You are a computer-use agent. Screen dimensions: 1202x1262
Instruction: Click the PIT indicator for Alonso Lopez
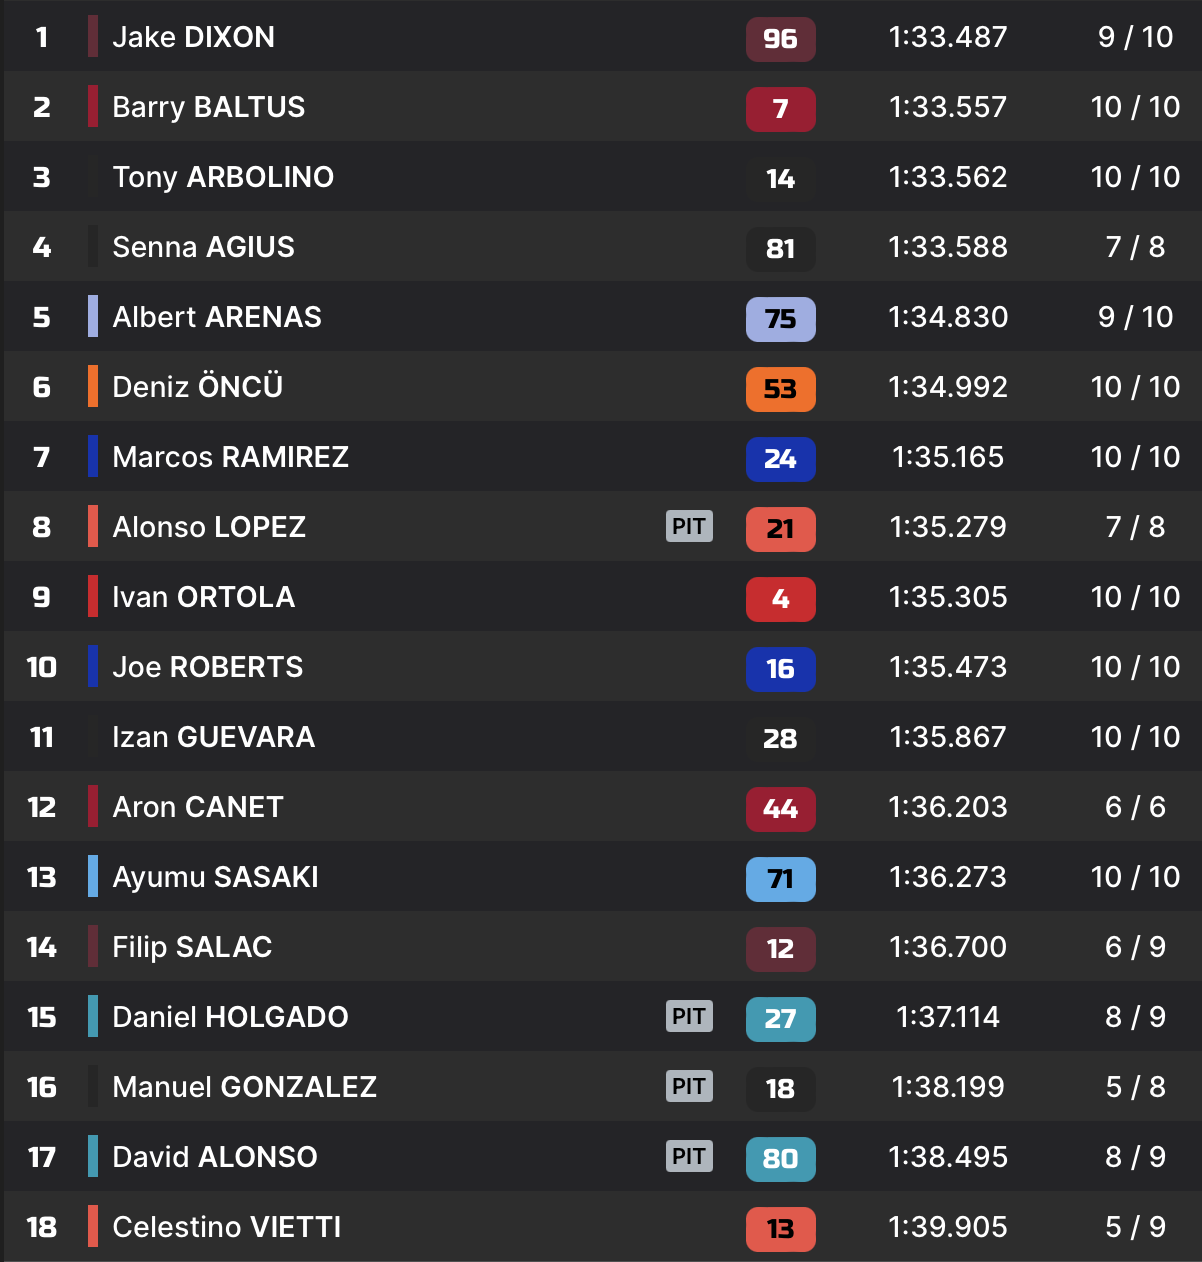point(689,526)
